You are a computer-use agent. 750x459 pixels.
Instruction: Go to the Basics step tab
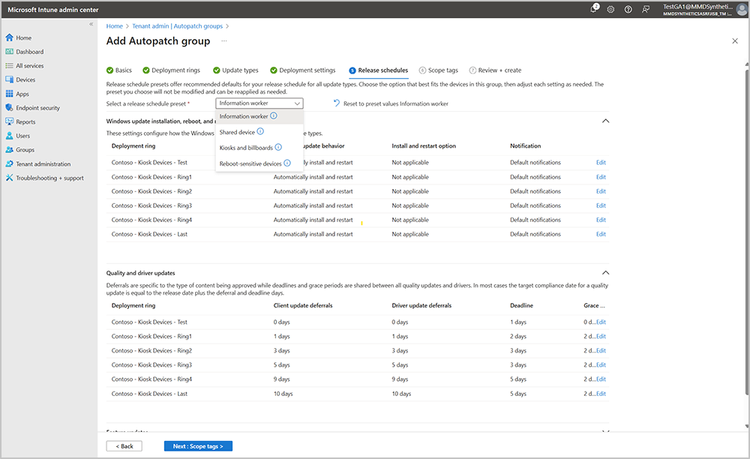point(119,70)
